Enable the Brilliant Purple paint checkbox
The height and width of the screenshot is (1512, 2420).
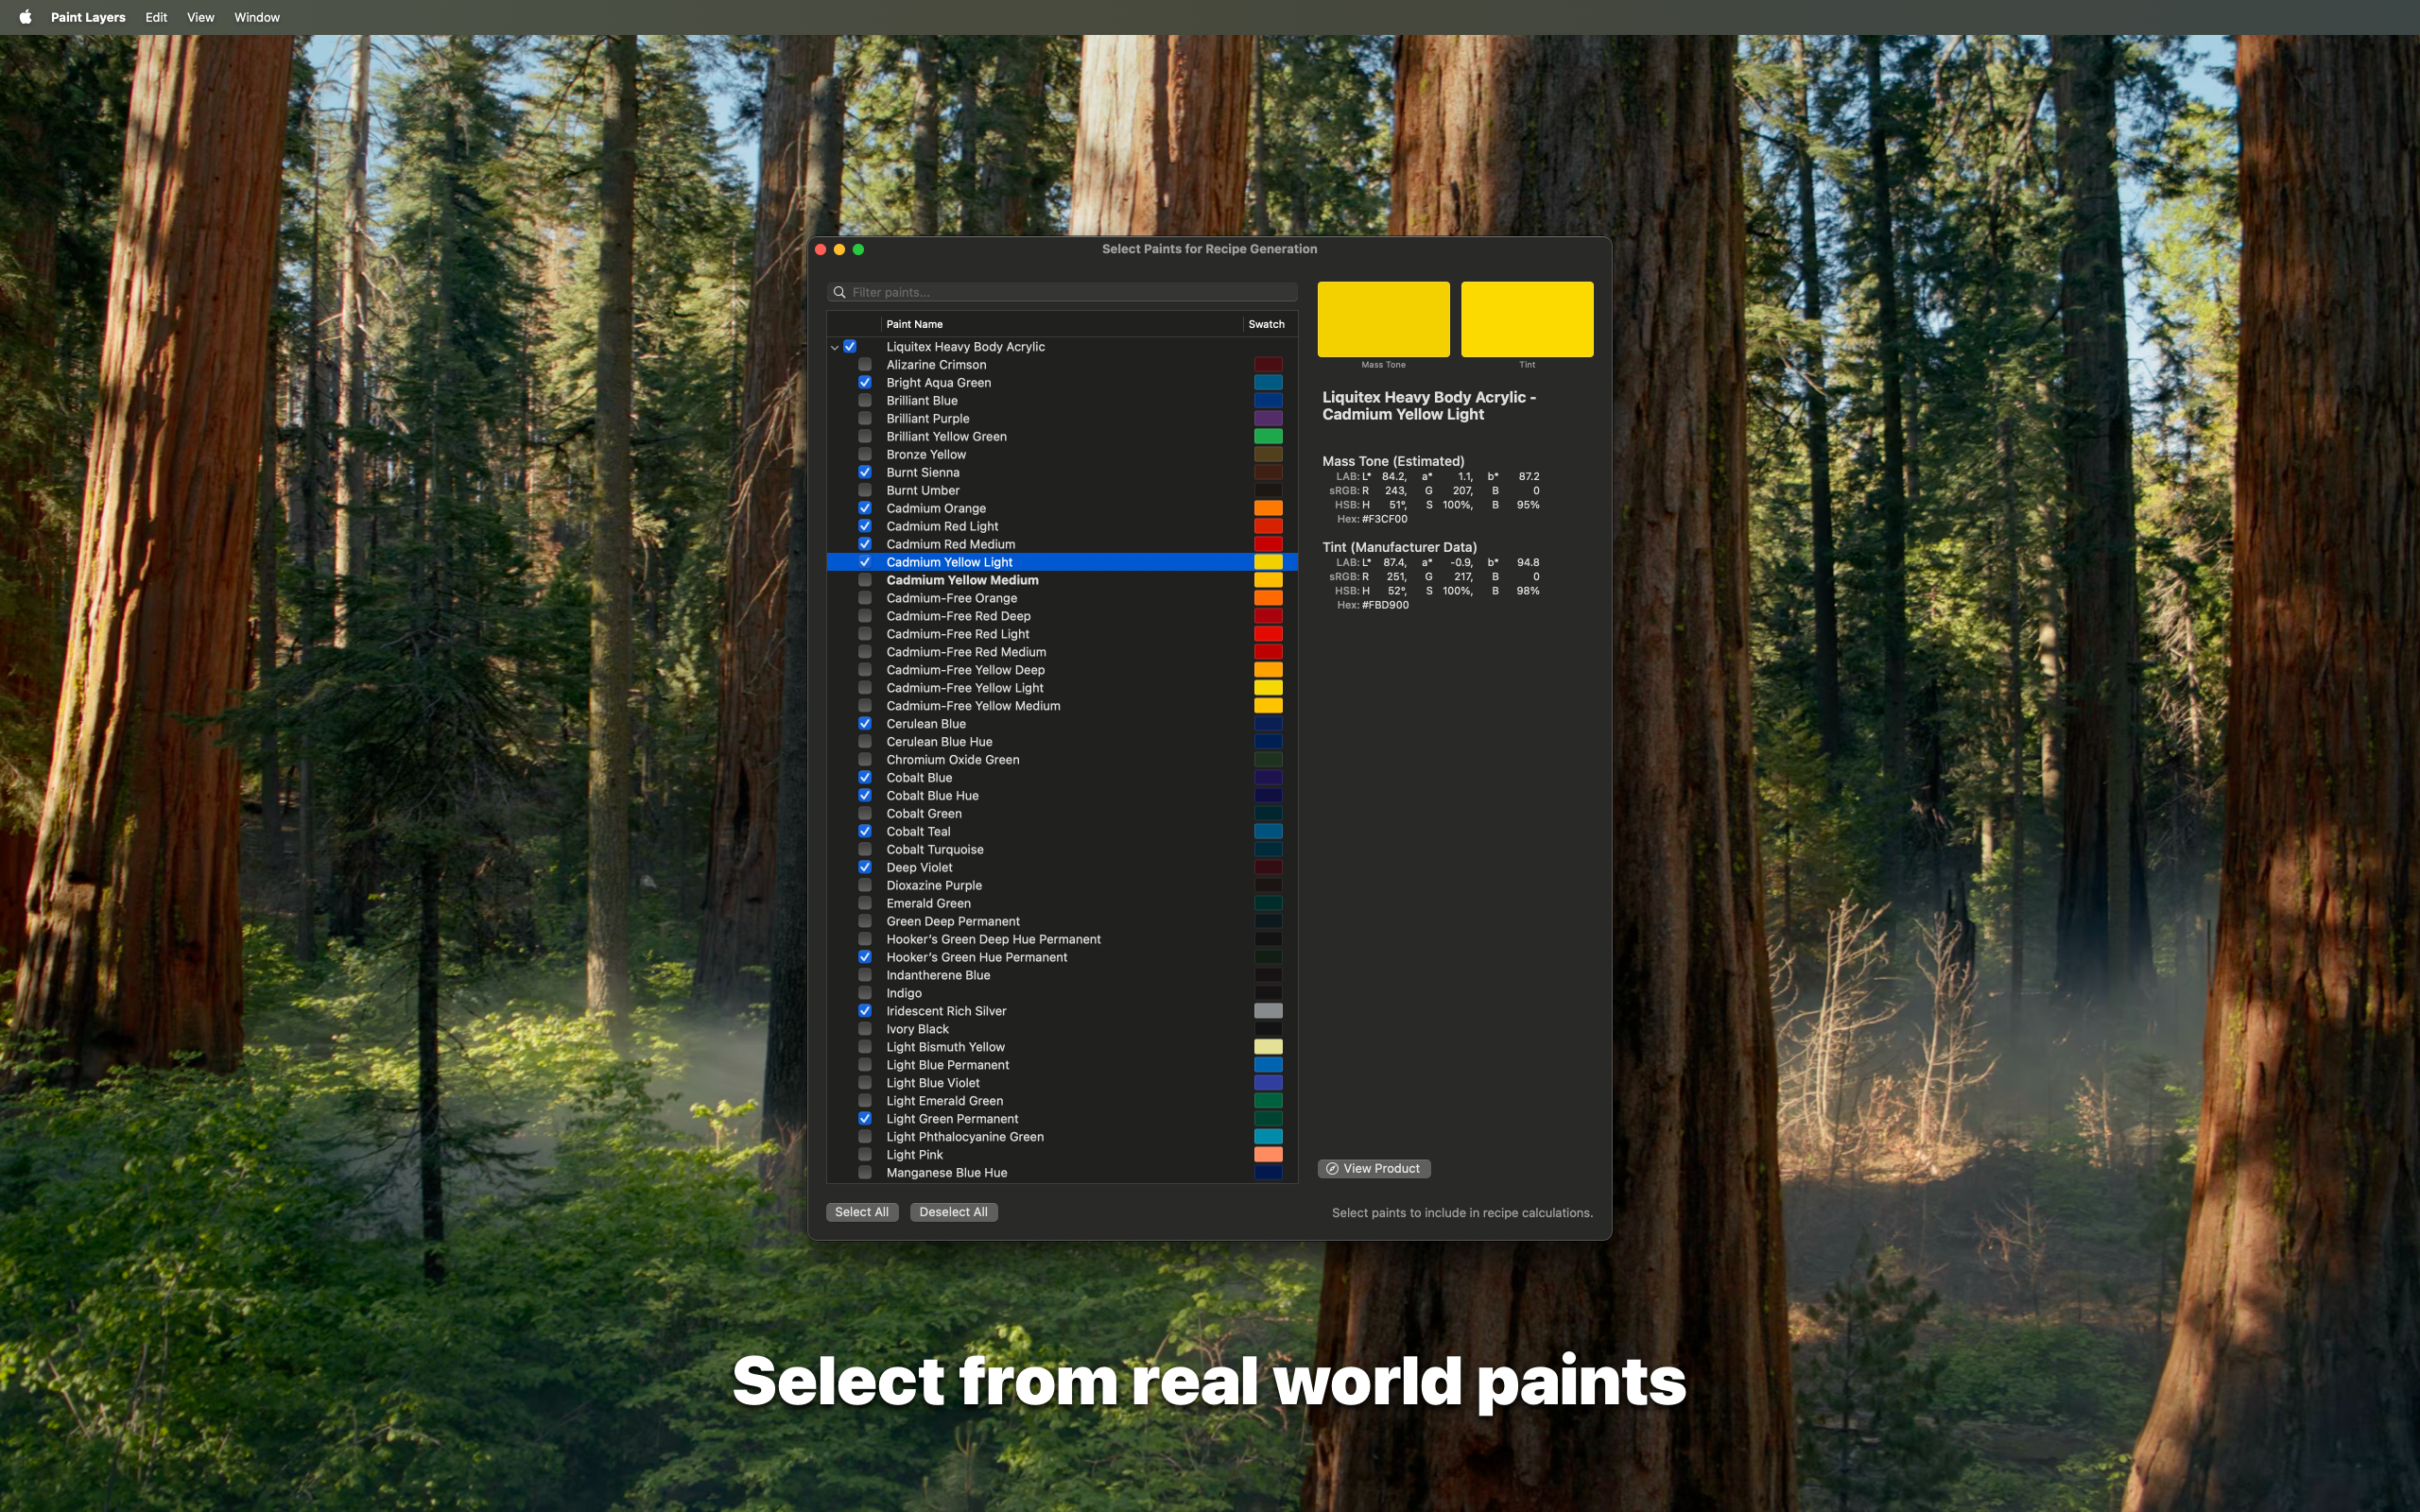pyautogui.click(x=866, y=418)
